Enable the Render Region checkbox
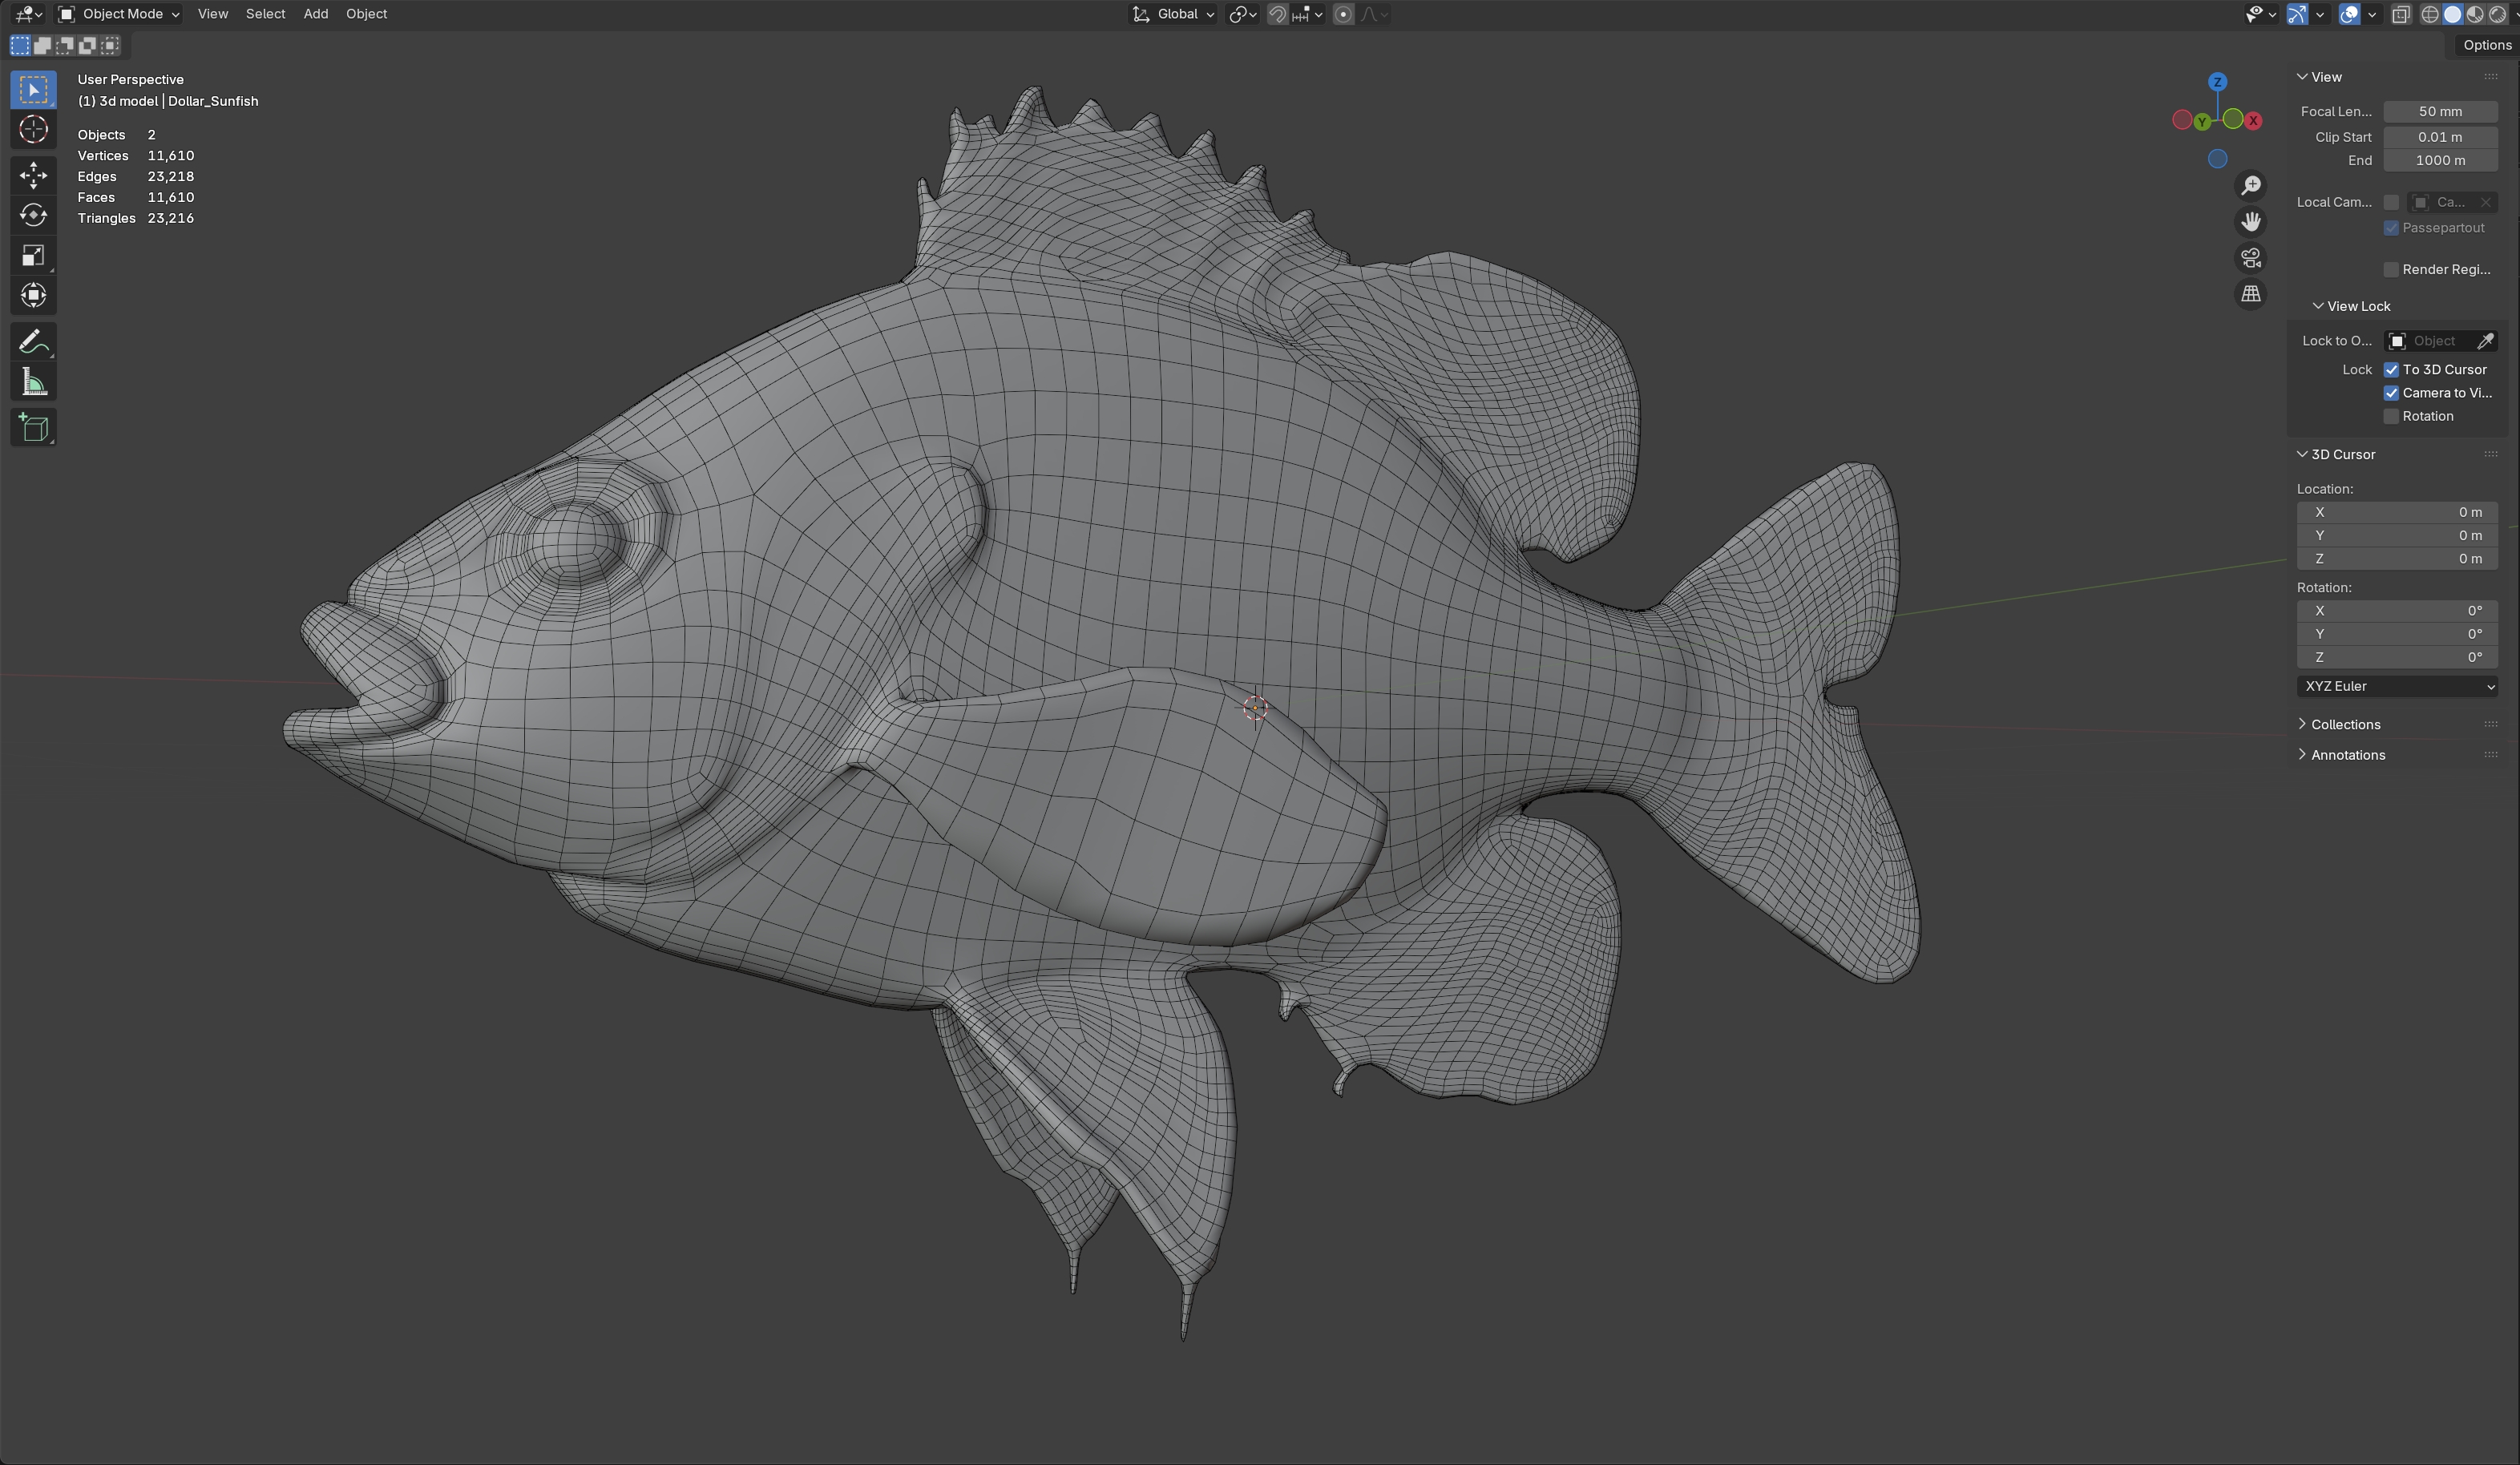 point(2391,270)
